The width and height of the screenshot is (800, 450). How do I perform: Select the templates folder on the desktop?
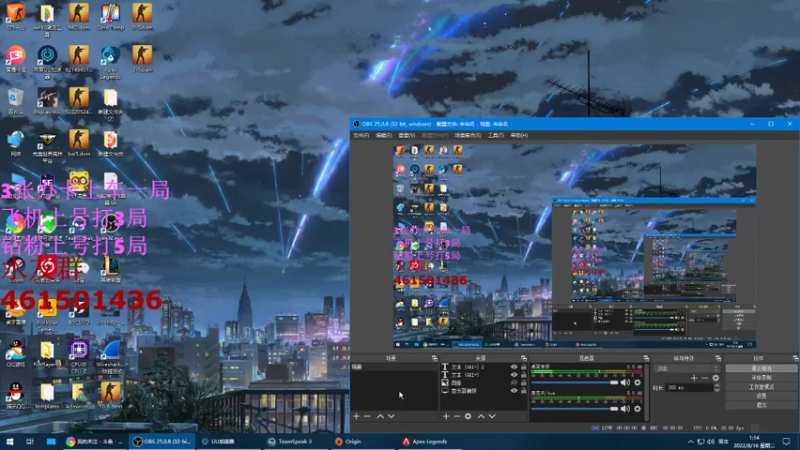[47, 396]
